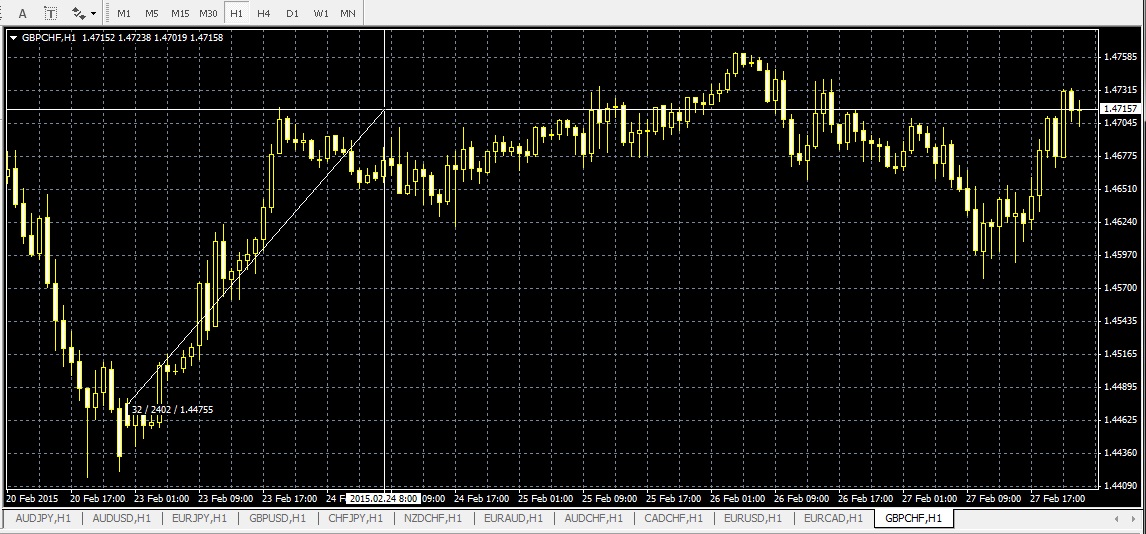The width and height of the screenshot is (1146, 534).
Task: Toggle the active H1 timeframe button
Action: [x=236, y=13]
